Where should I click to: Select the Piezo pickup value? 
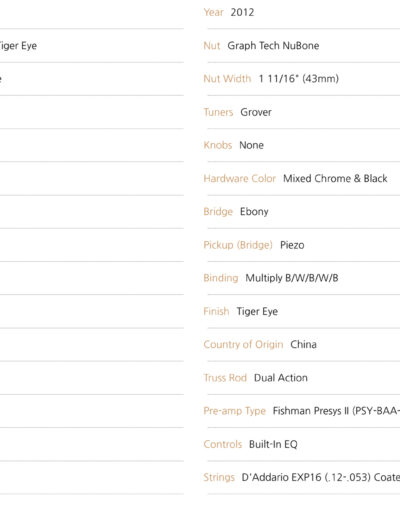point(292,245)
